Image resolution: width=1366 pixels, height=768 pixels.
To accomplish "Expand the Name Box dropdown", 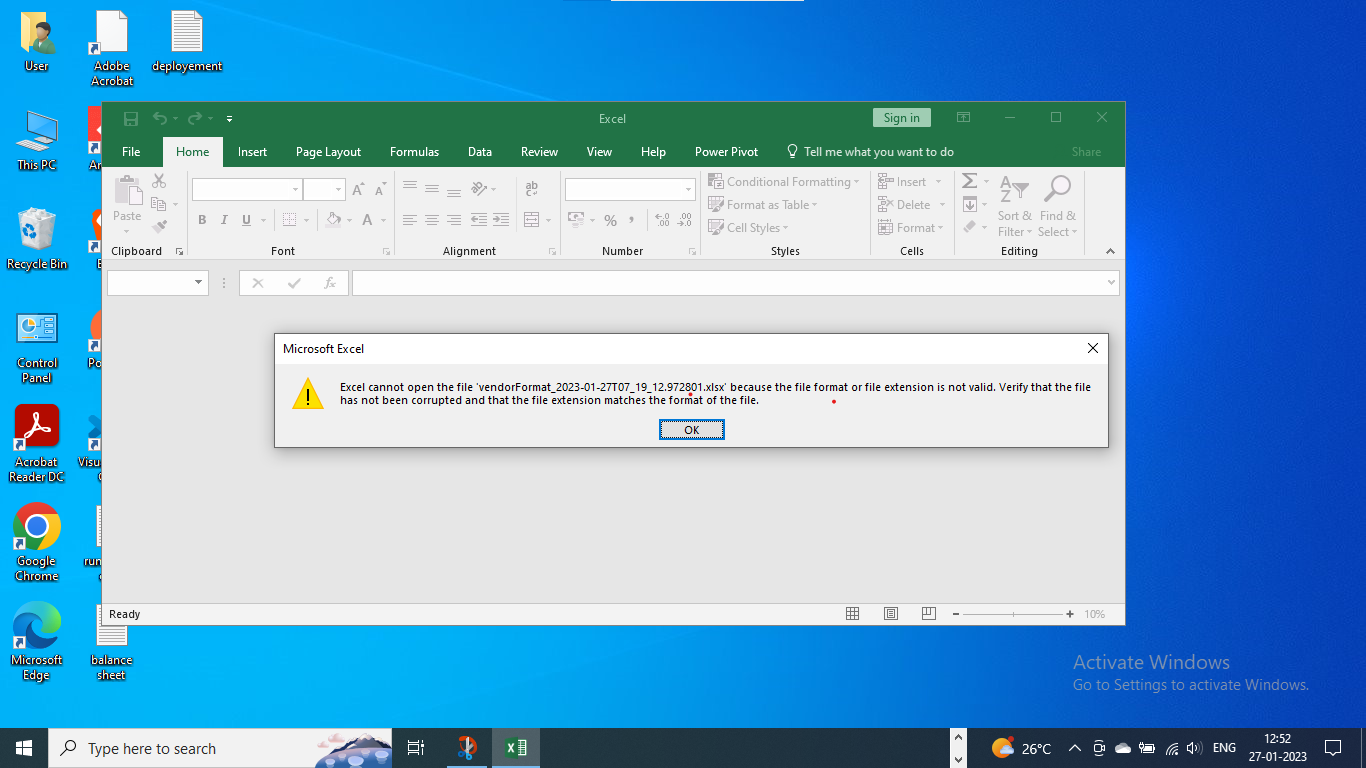I will click(198, 283).
